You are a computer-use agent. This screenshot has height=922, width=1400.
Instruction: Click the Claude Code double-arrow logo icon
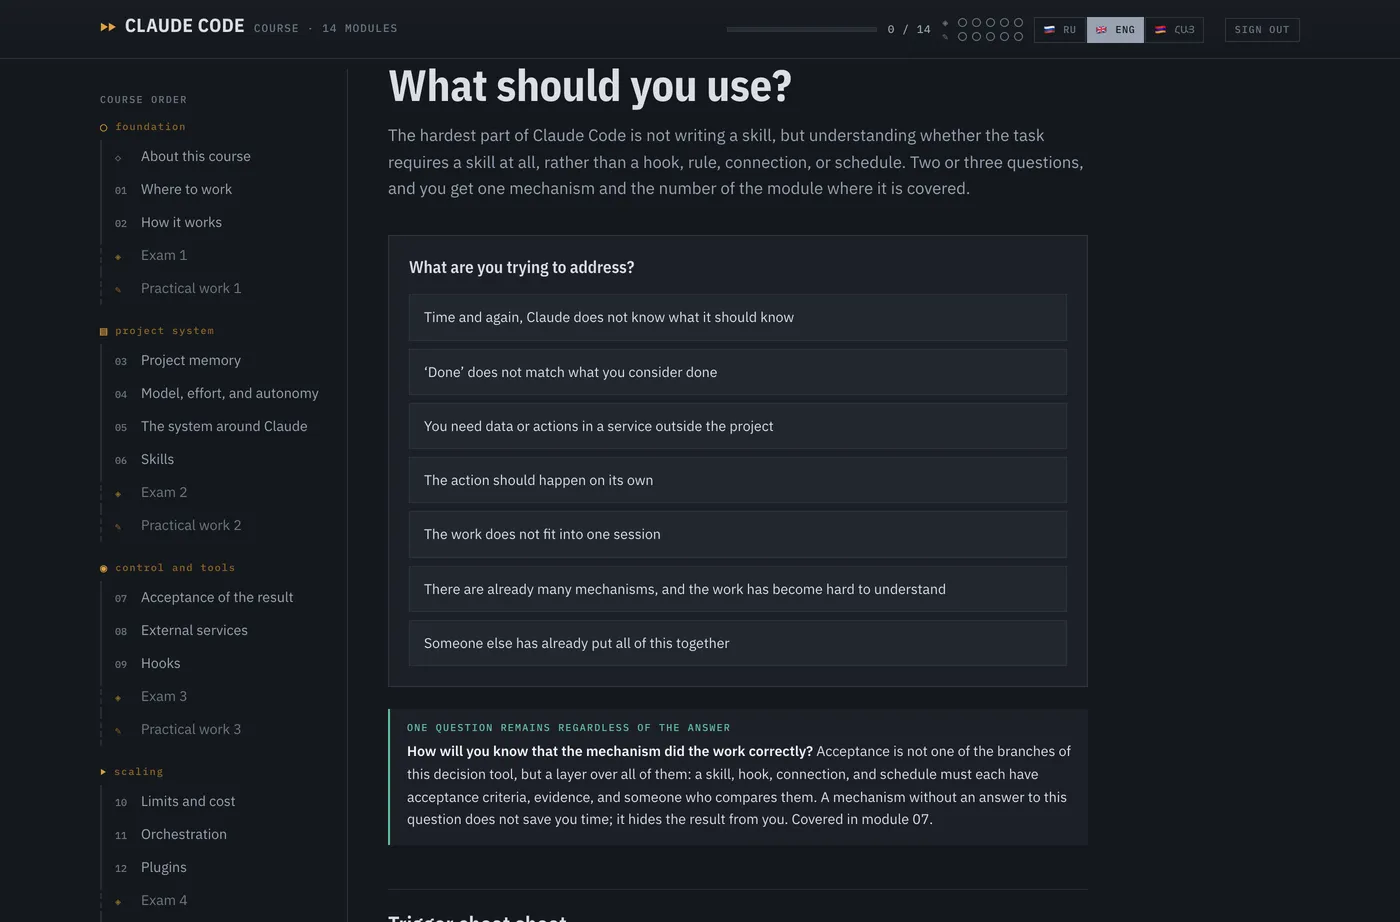108,27
